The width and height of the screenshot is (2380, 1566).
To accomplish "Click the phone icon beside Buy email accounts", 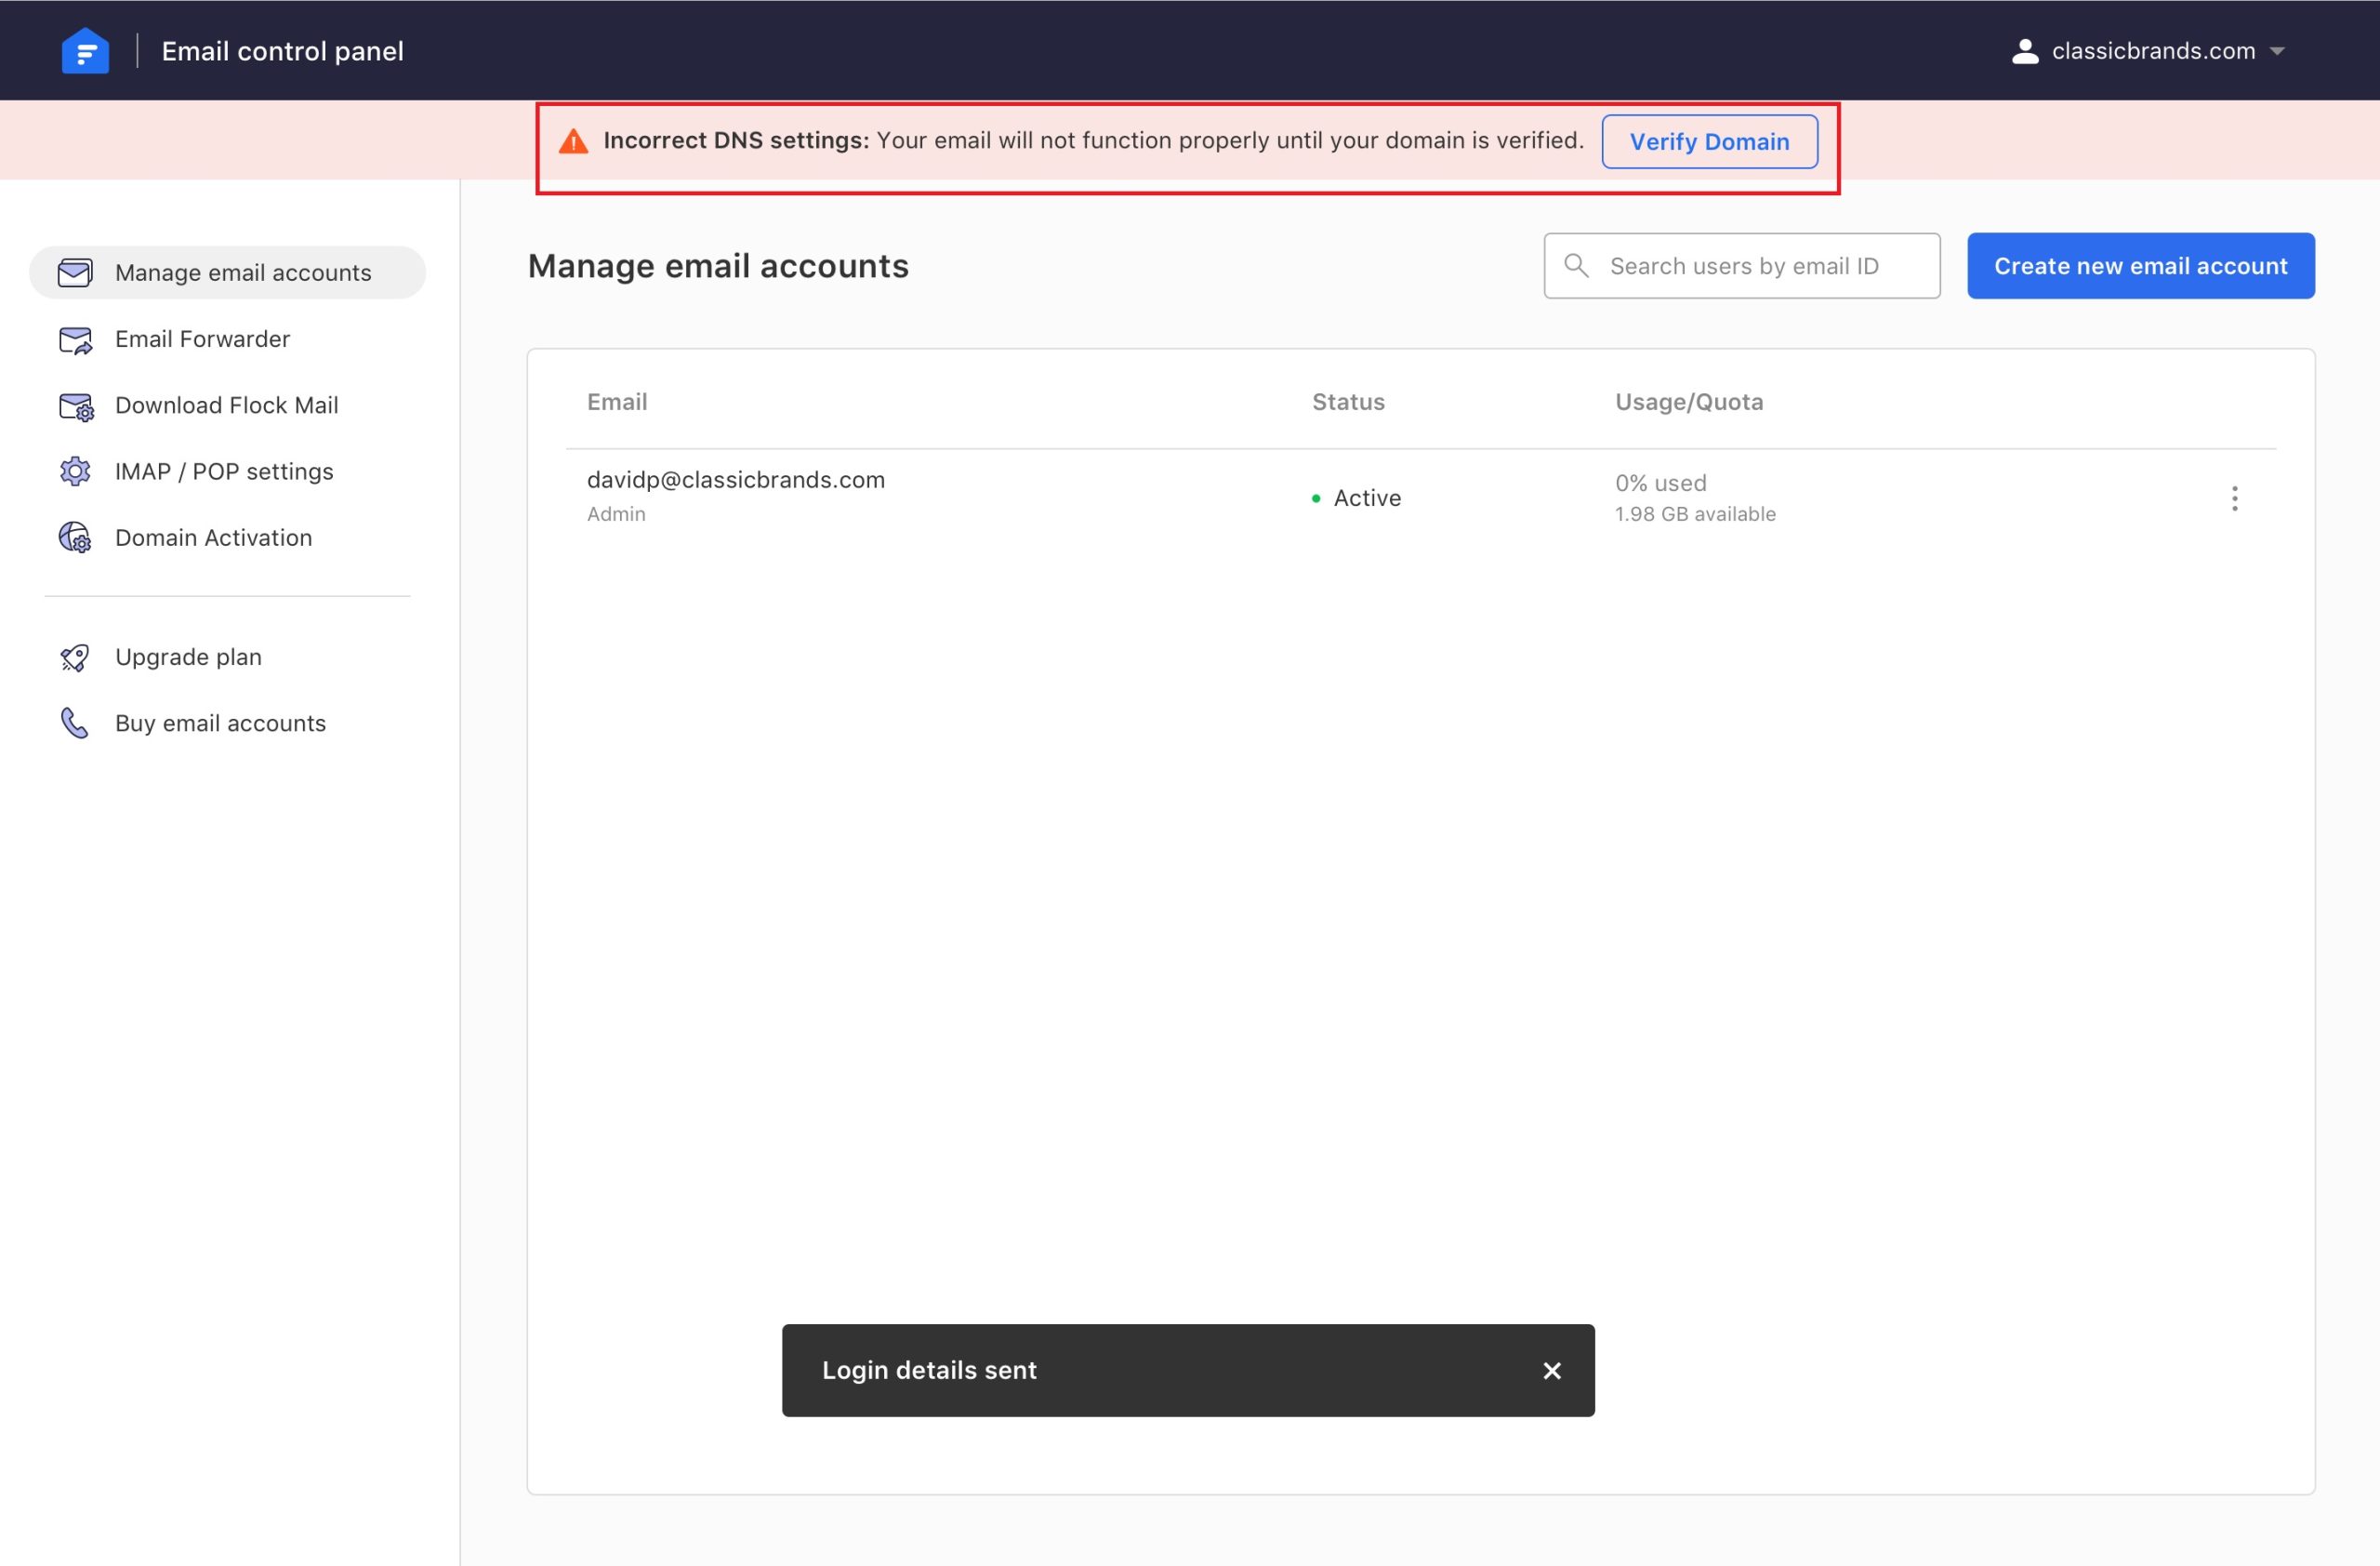I will [x=75, y=723].
